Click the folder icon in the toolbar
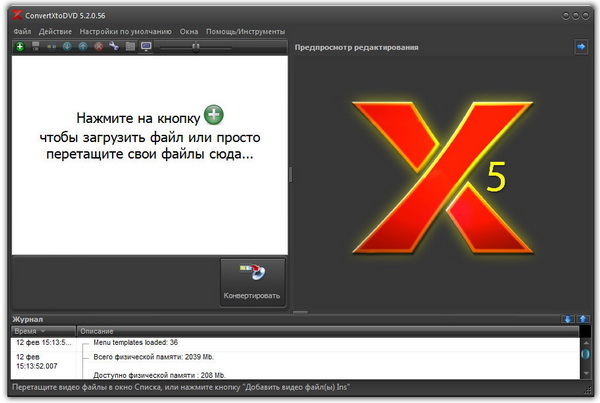Image resolution: width=600 pixels, height=403 pixels. [130, 46]
